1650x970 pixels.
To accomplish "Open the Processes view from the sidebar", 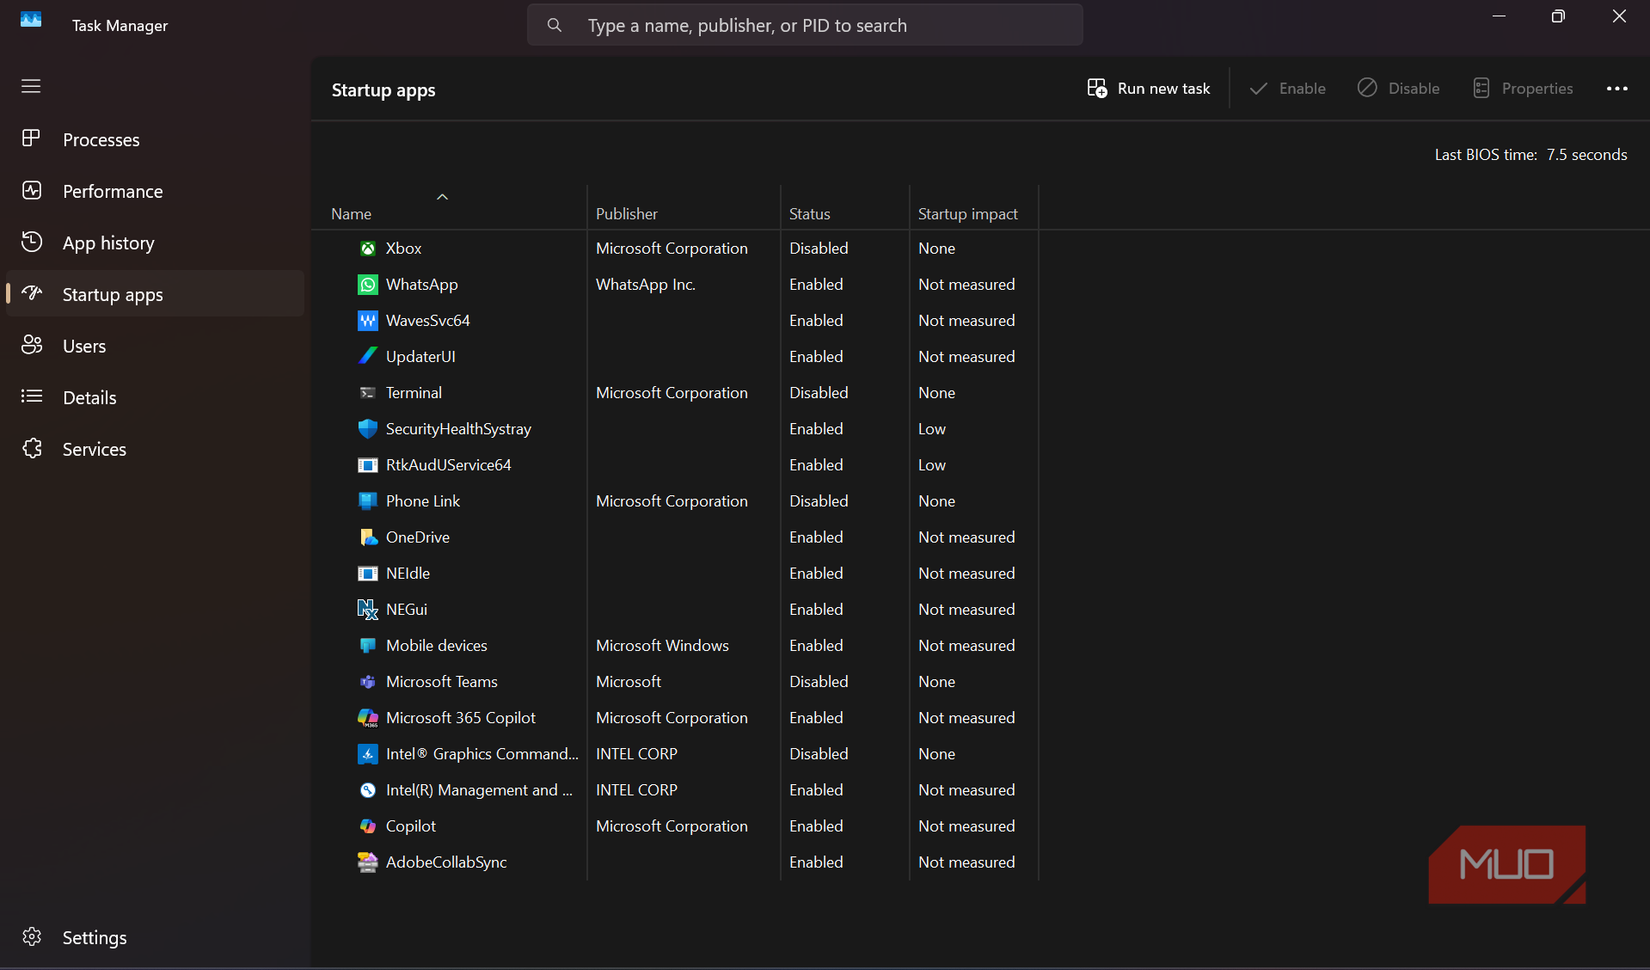I will pos(100,140).
